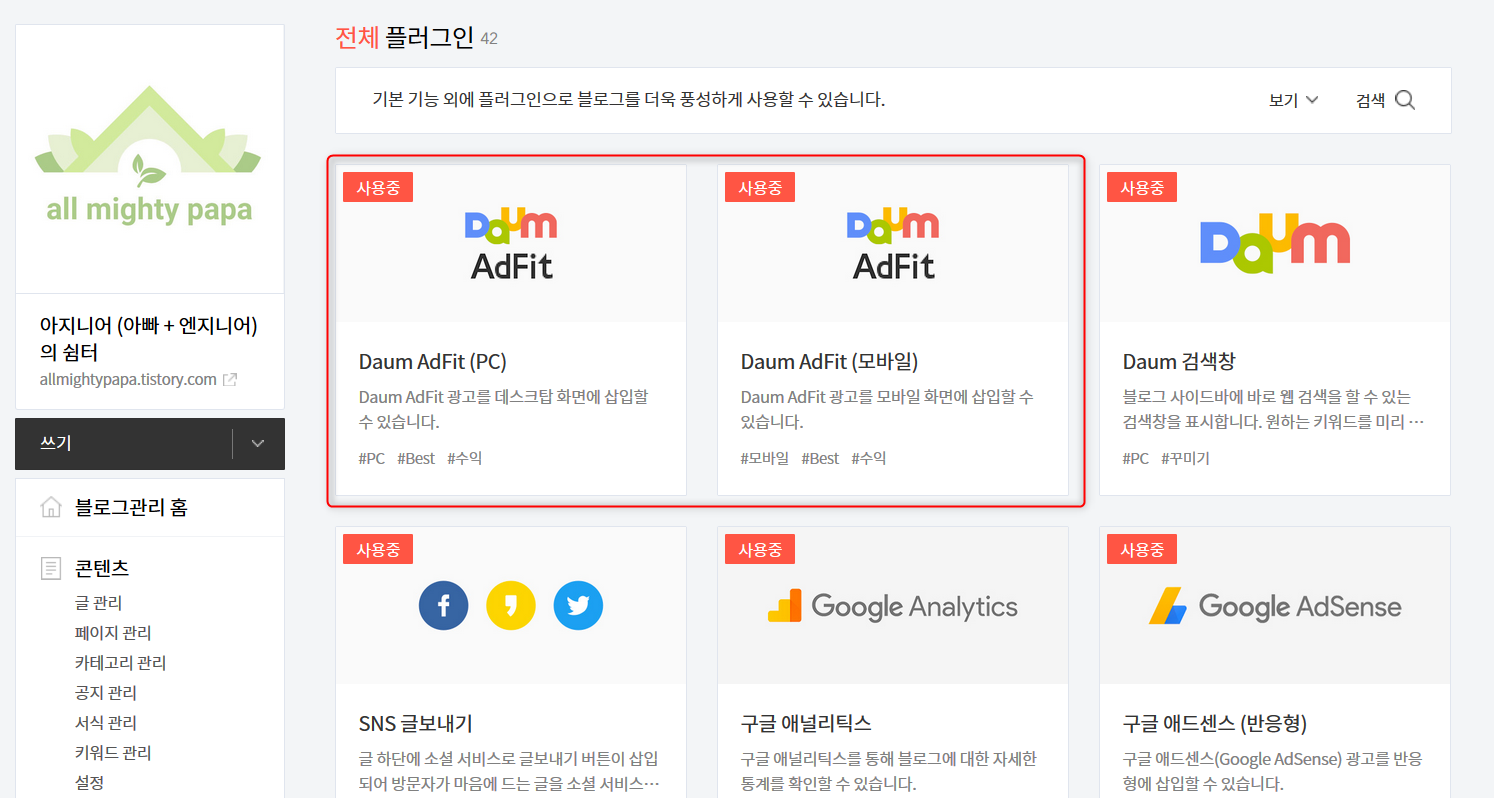This screenshot has width=1494, height=798.
Task: Click the yellow KakaoStory share icon
Action: (x=511, y=605)
